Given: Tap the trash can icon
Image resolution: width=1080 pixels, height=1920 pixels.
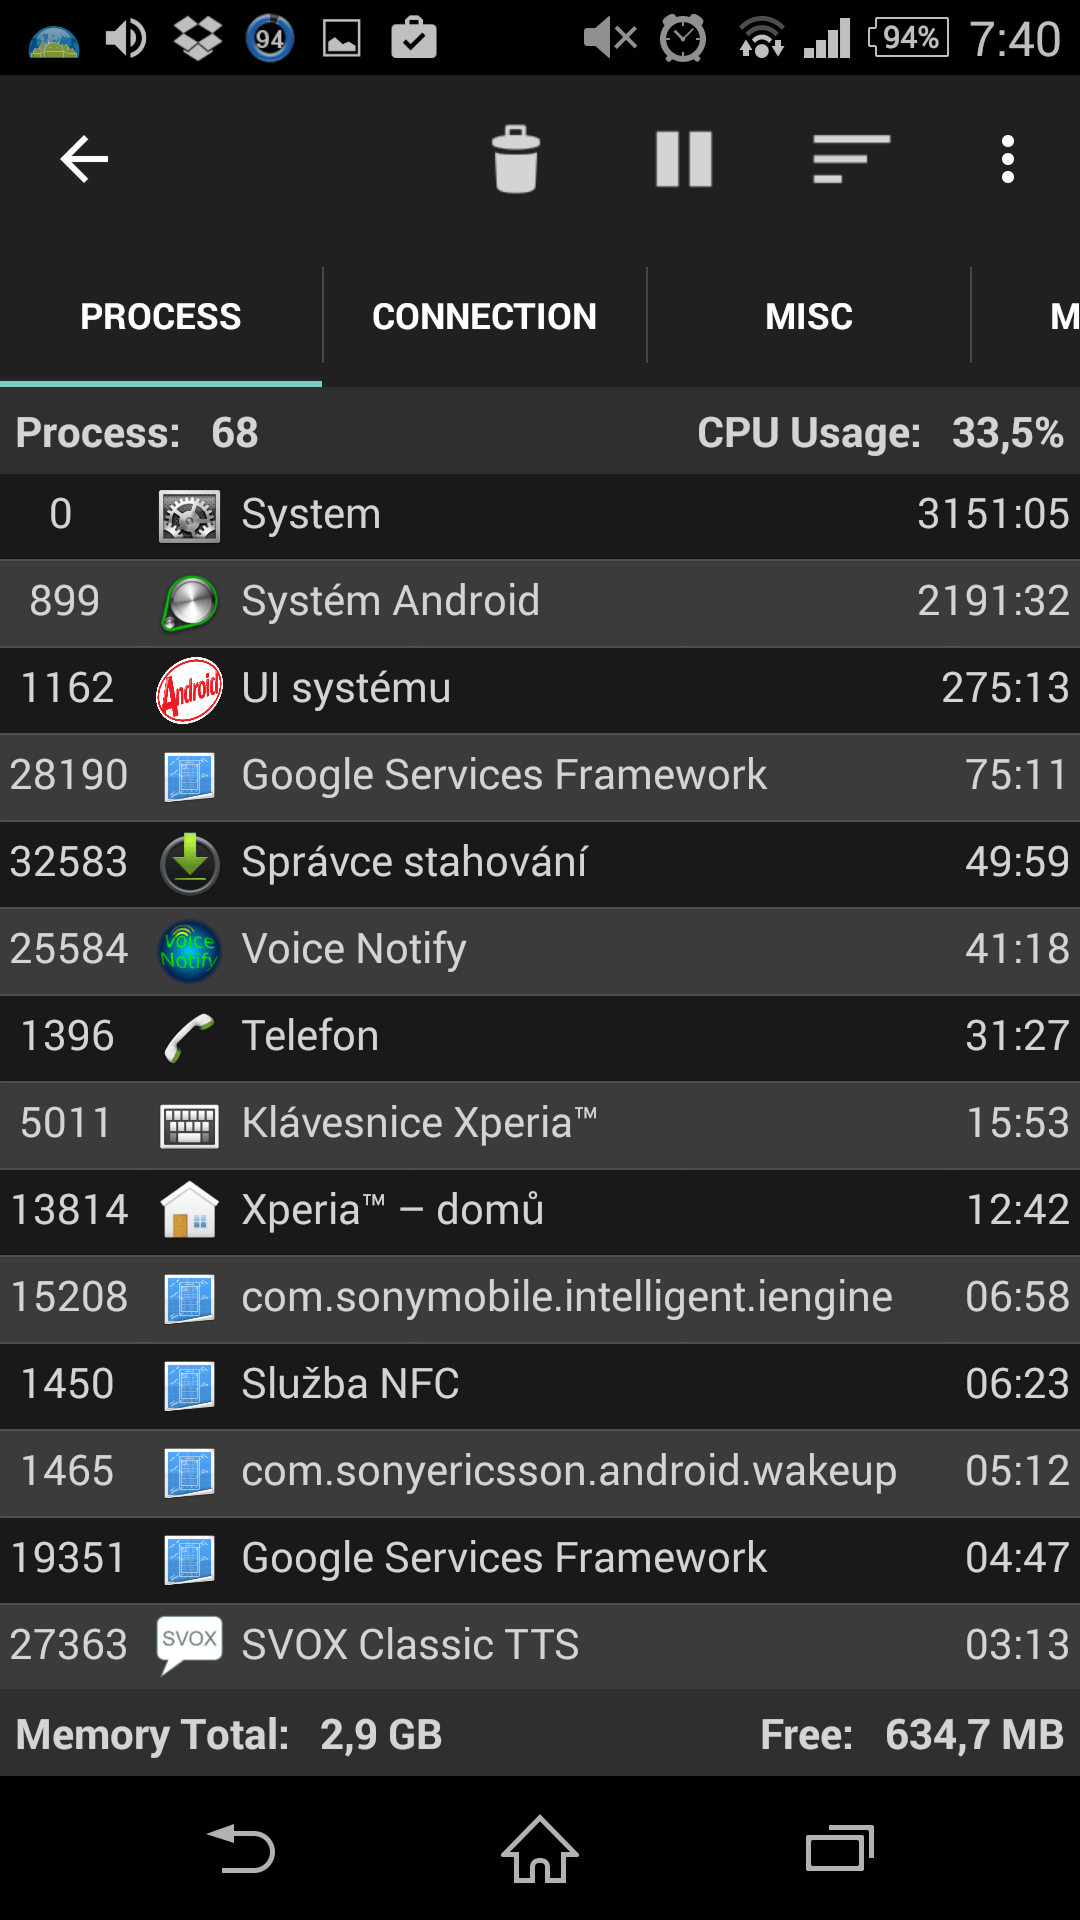Looking at the screenshot, I should coord(516,159).
